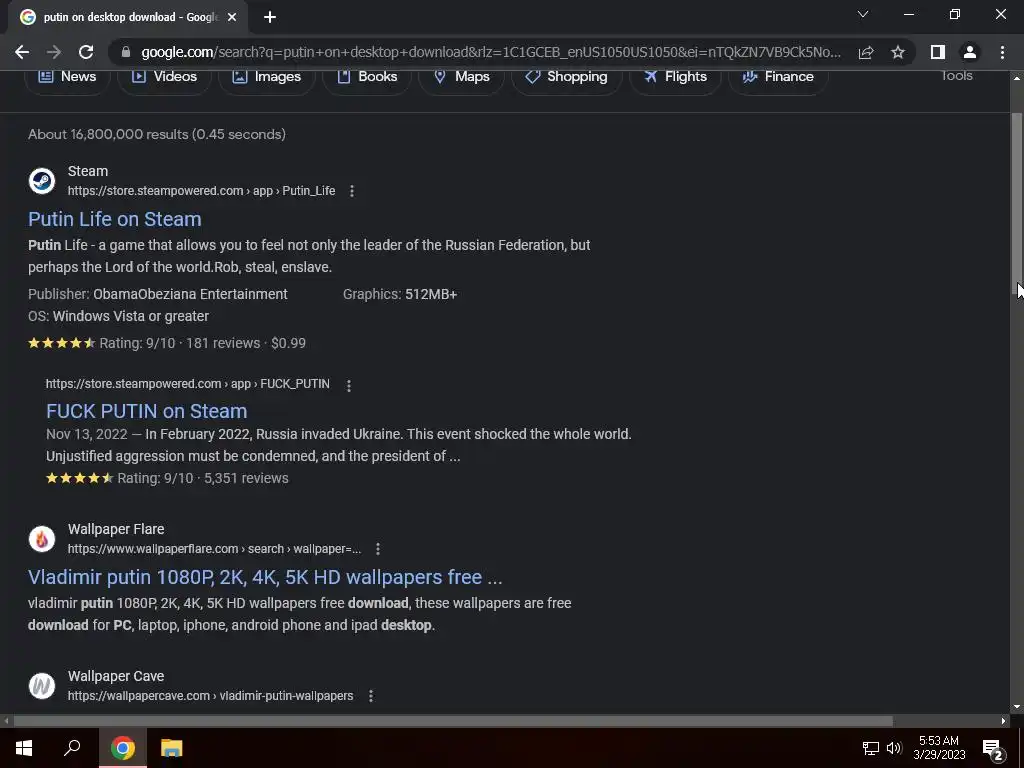Click the address bar URL field

[491, 52]
